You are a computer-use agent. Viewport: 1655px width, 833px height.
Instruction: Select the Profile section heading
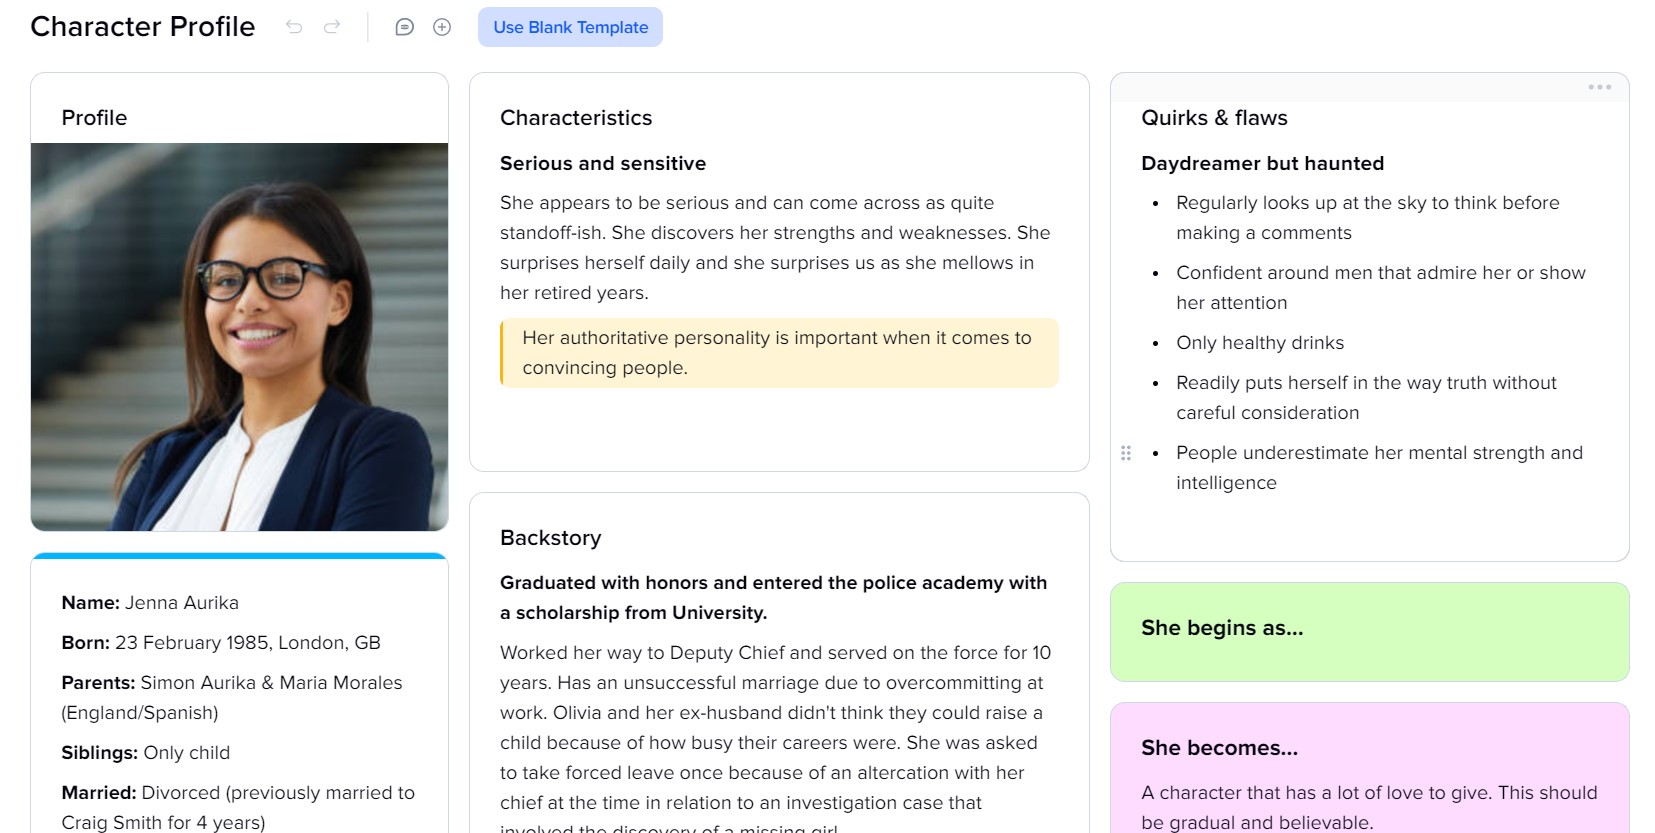click(x=94, y=118)
